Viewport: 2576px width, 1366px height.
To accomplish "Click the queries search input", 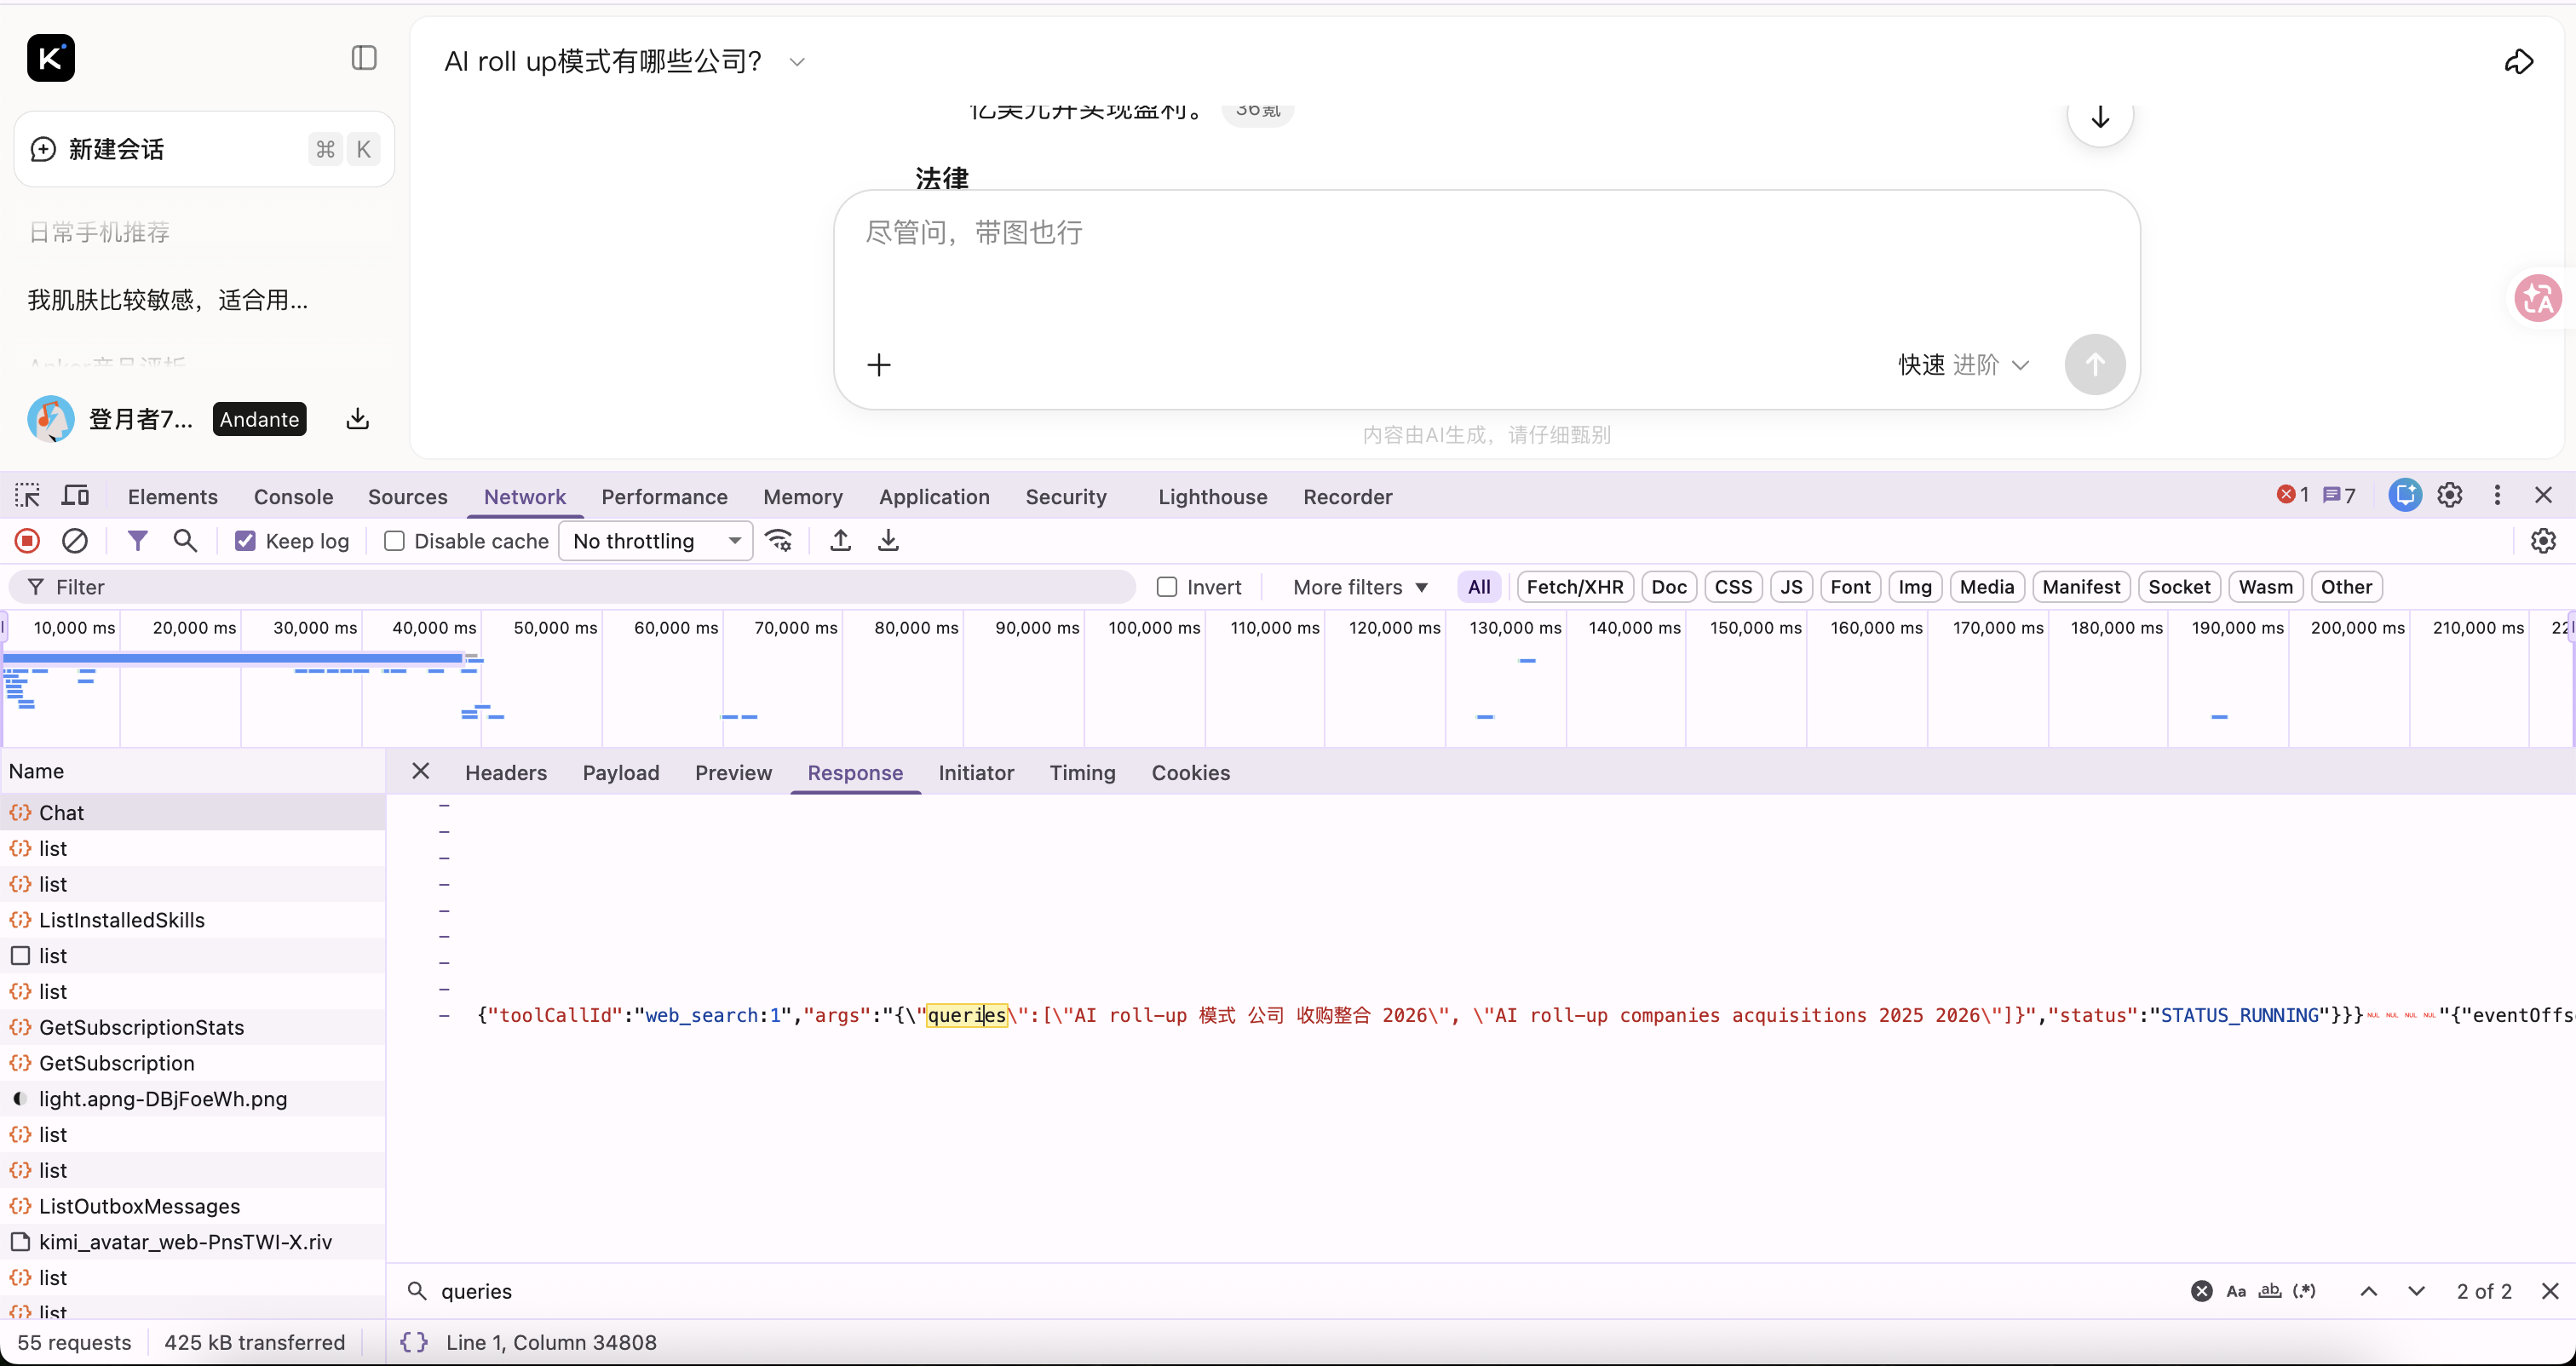I will (x=1290, y=1291).
